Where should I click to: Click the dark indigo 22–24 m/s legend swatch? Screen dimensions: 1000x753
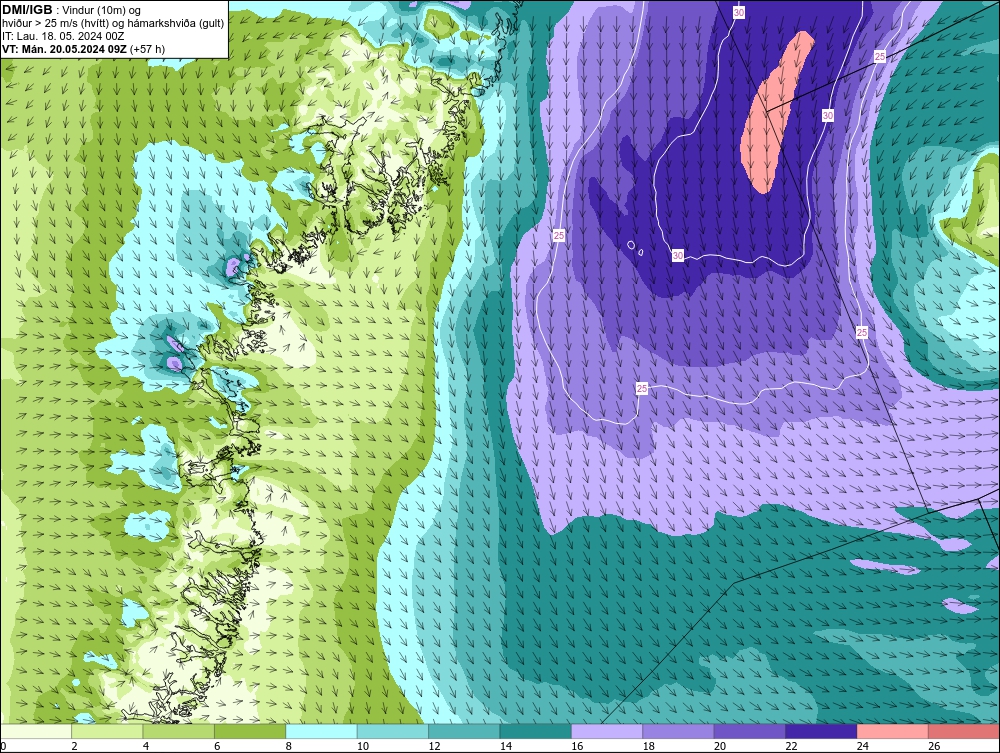(x=821, y=731)
